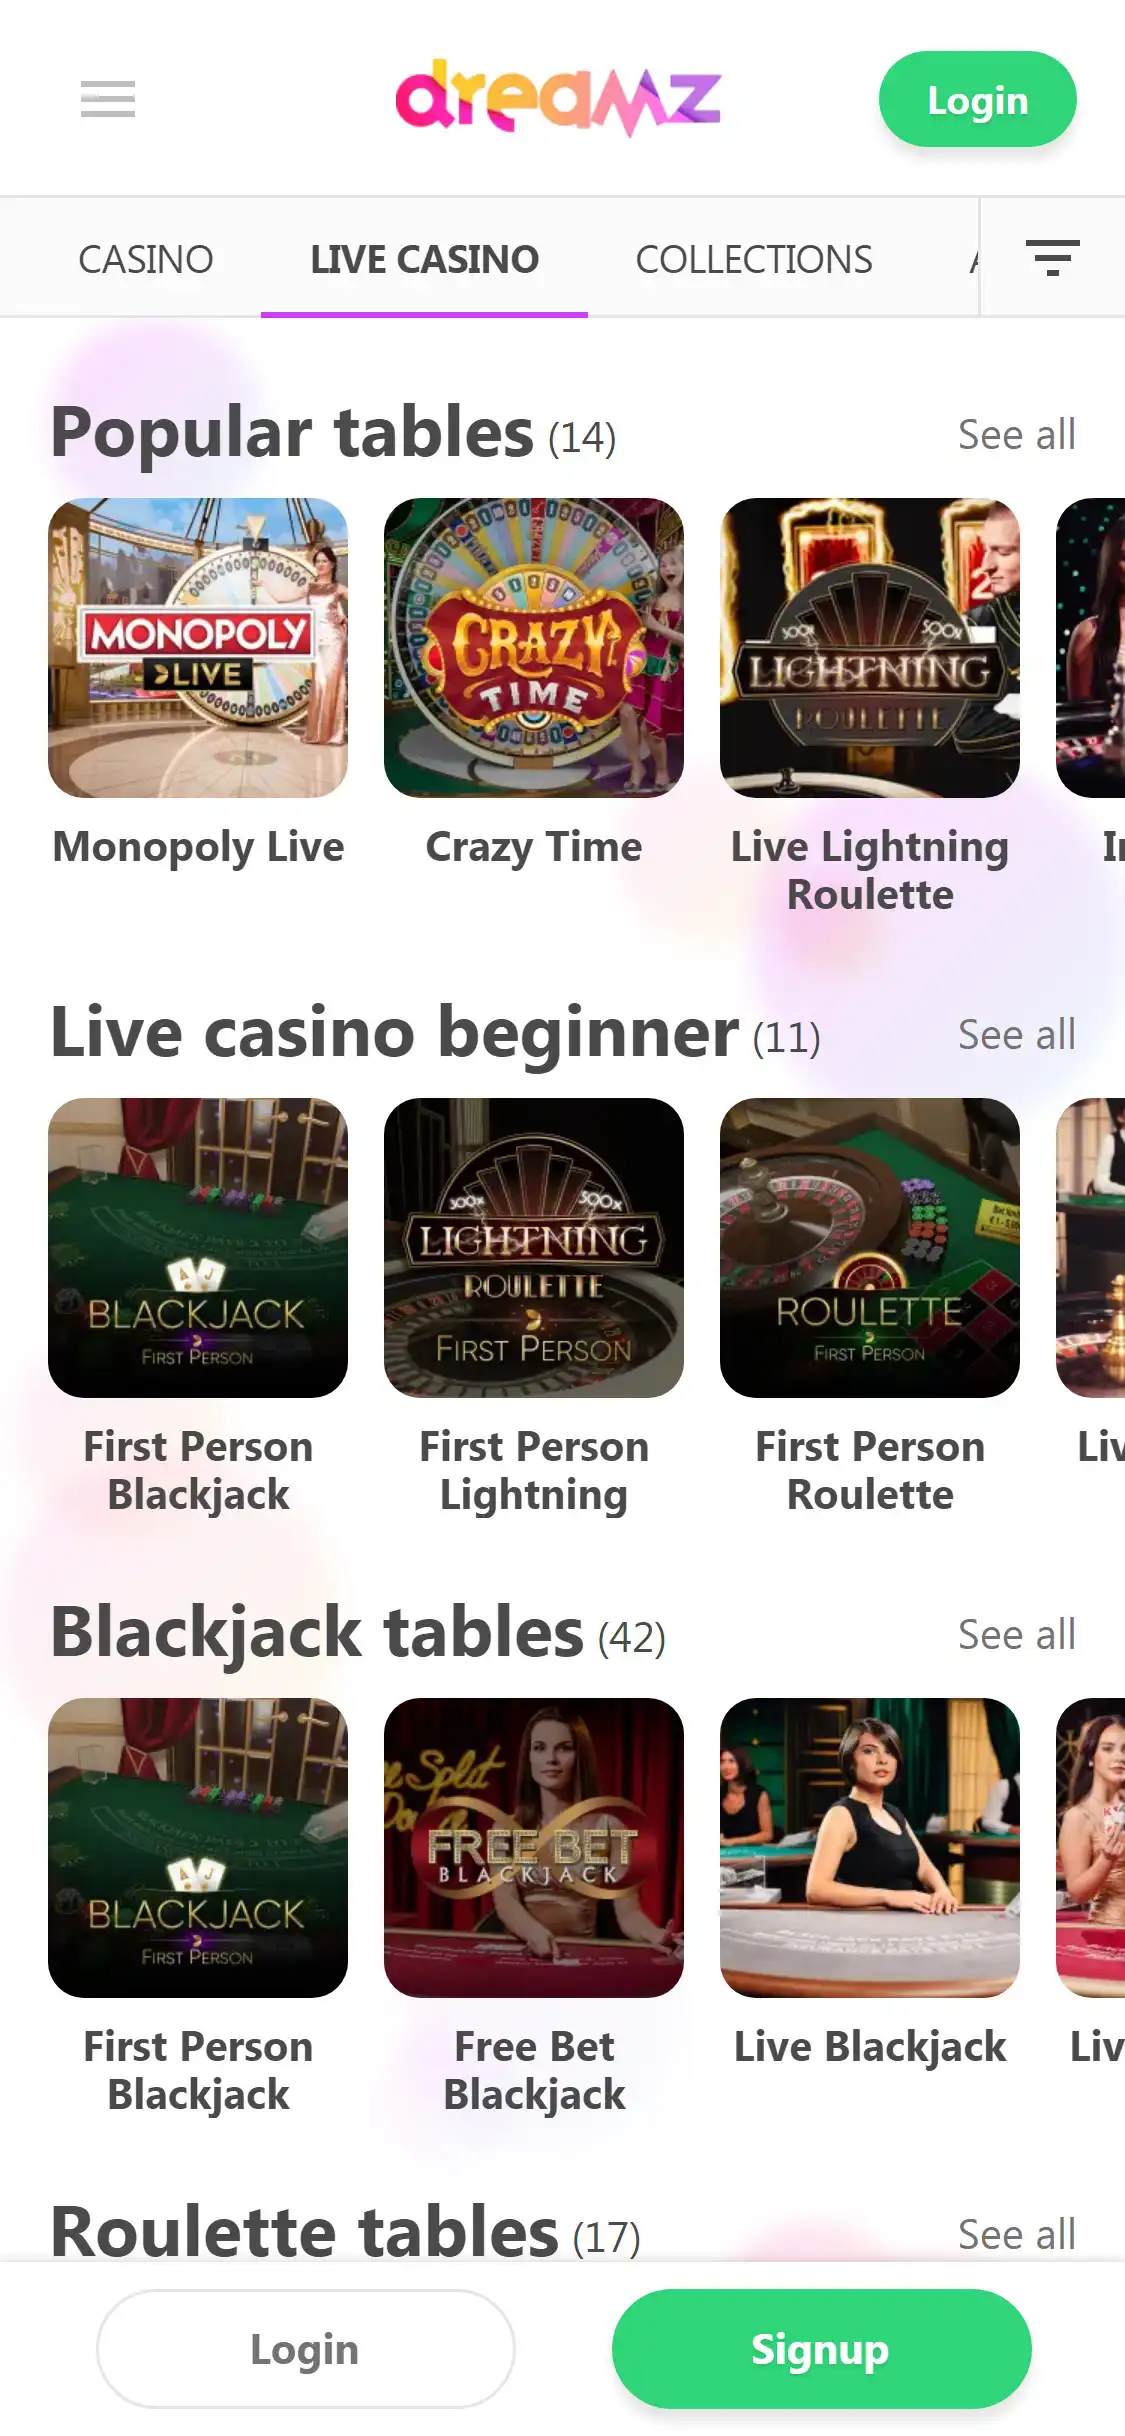Open First Person Roulette game image

(x=870, y=1248)
